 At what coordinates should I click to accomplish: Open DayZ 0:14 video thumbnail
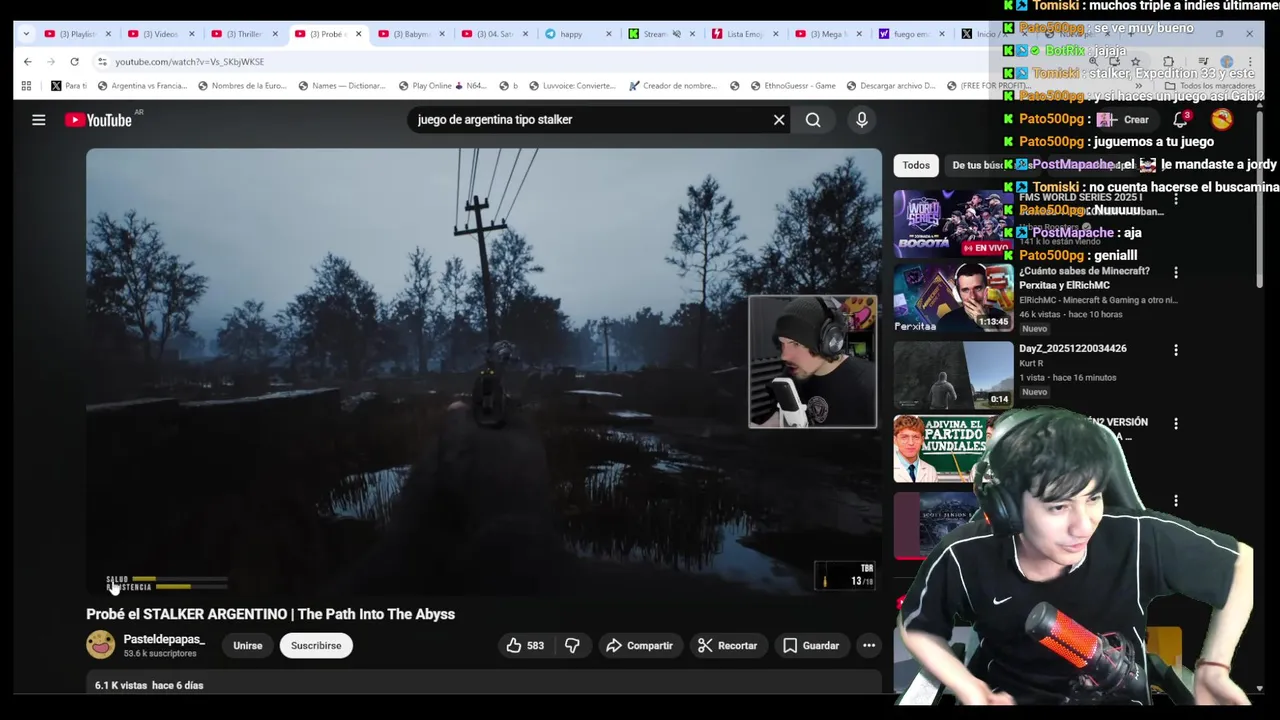click(953, 375)
